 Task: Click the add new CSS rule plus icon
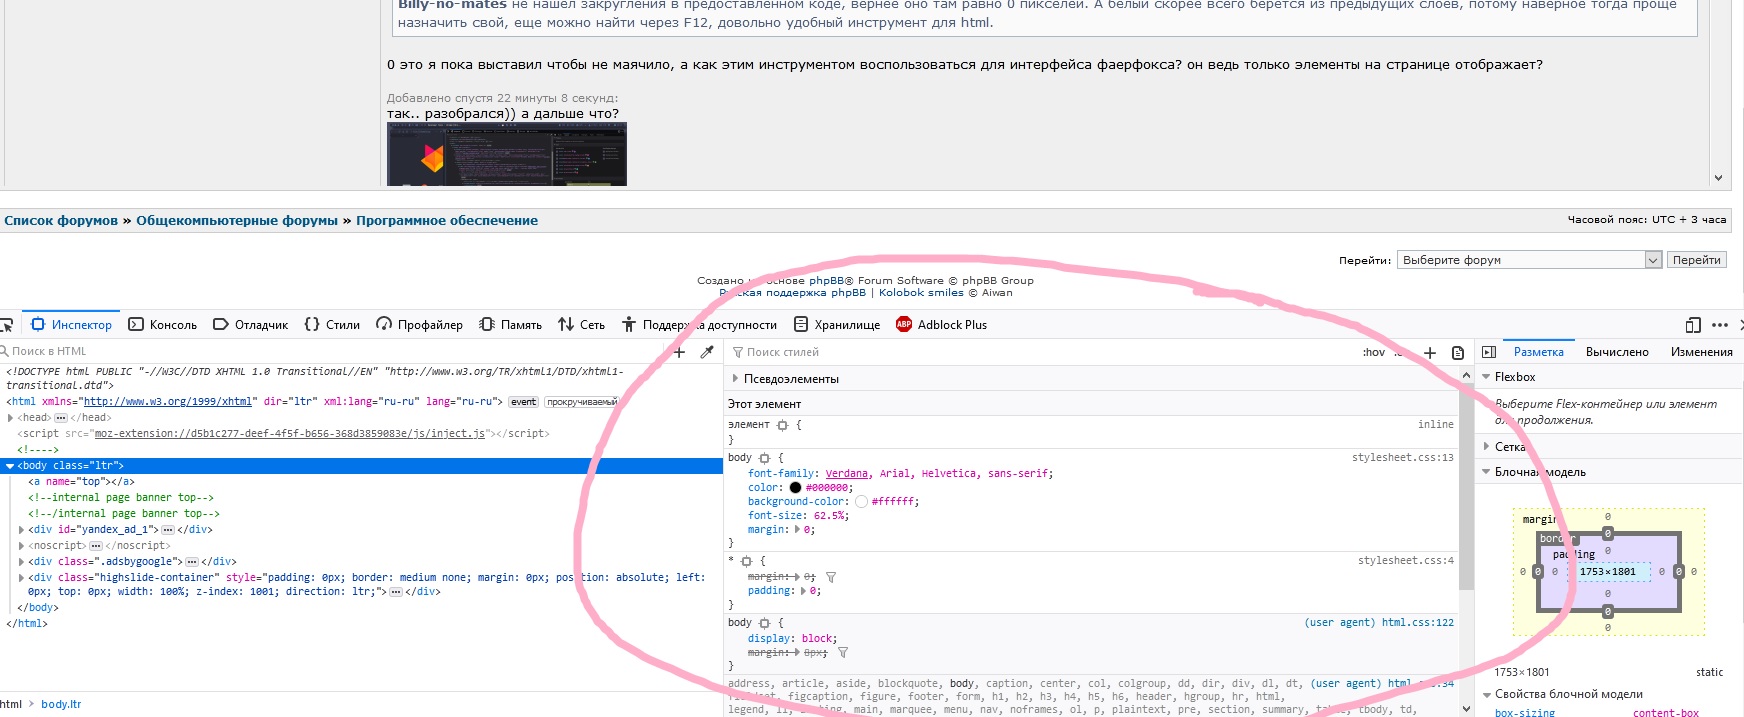[x=1430, y=353]
